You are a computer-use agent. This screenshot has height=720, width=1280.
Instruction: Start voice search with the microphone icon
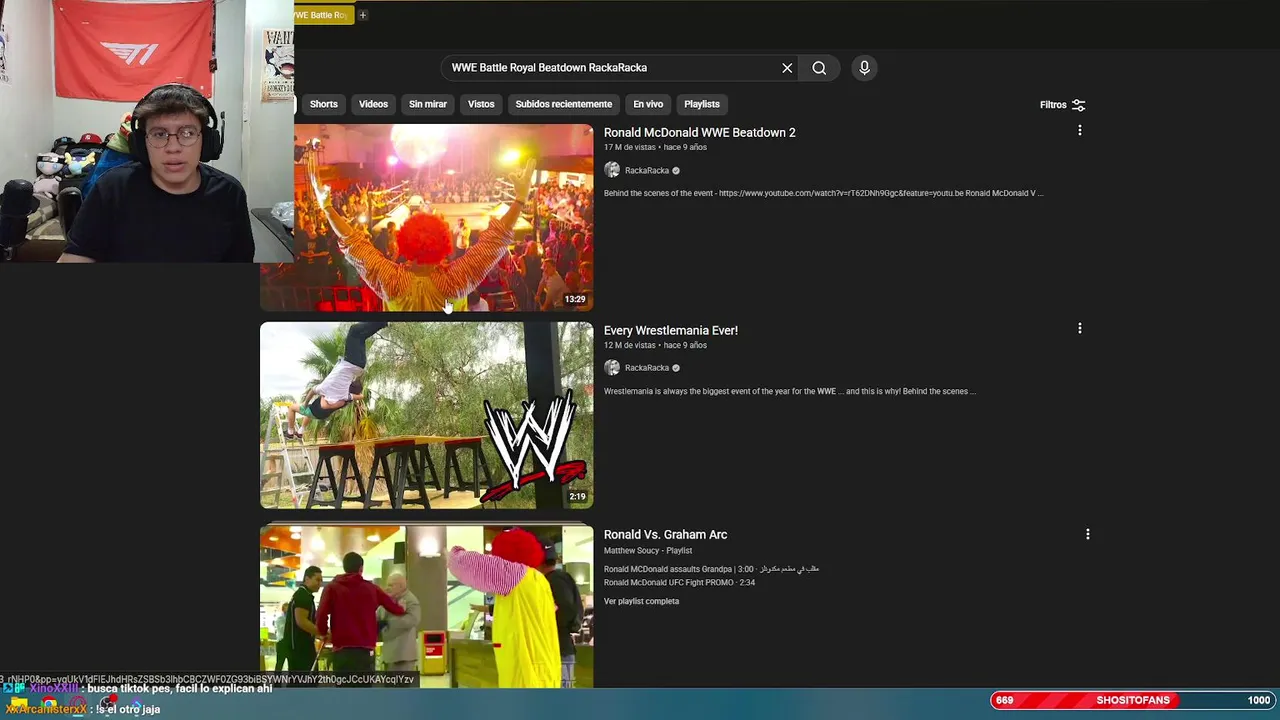(x=865, y=68)
